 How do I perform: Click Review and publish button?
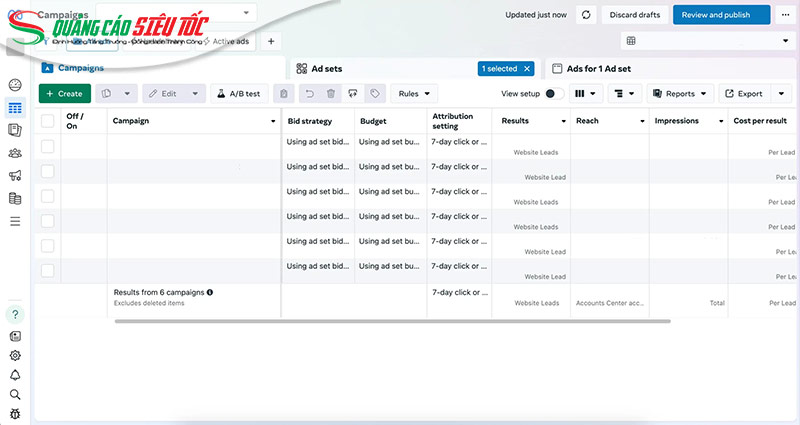click(721, 15)
